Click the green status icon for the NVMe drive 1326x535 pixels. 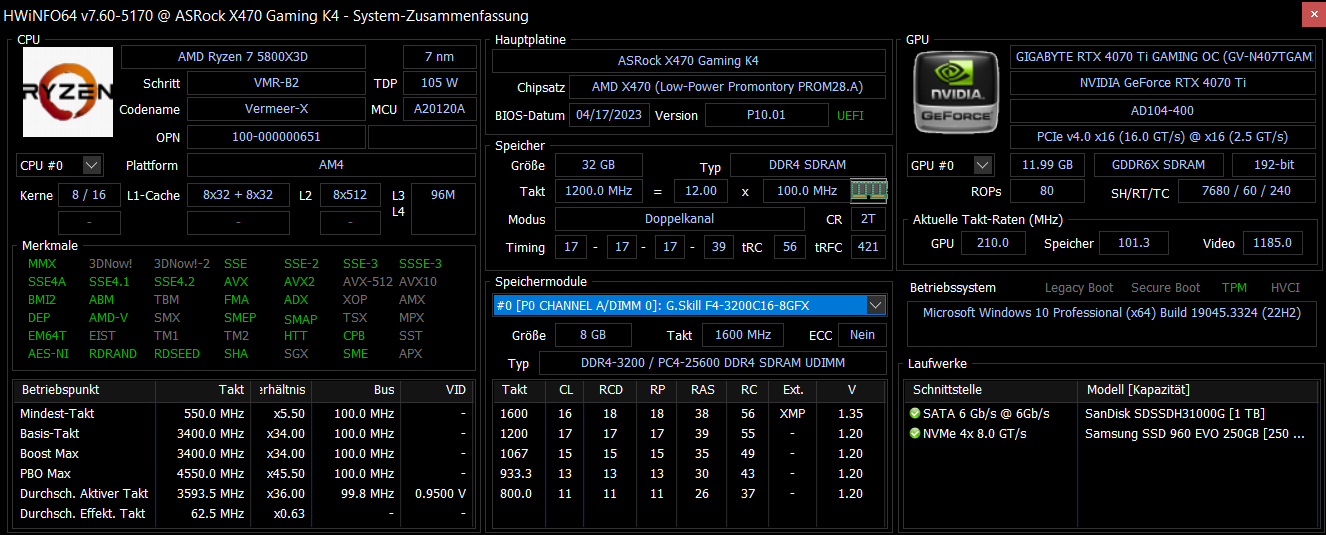click(x=915, y=433)
